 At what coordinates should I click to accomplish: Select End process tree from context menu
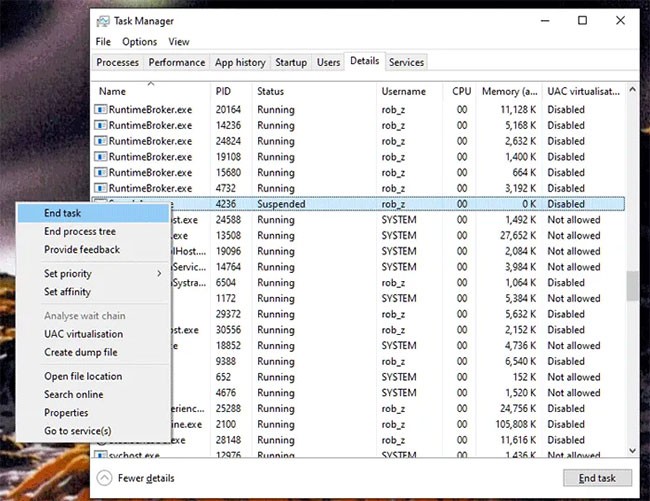79,232
